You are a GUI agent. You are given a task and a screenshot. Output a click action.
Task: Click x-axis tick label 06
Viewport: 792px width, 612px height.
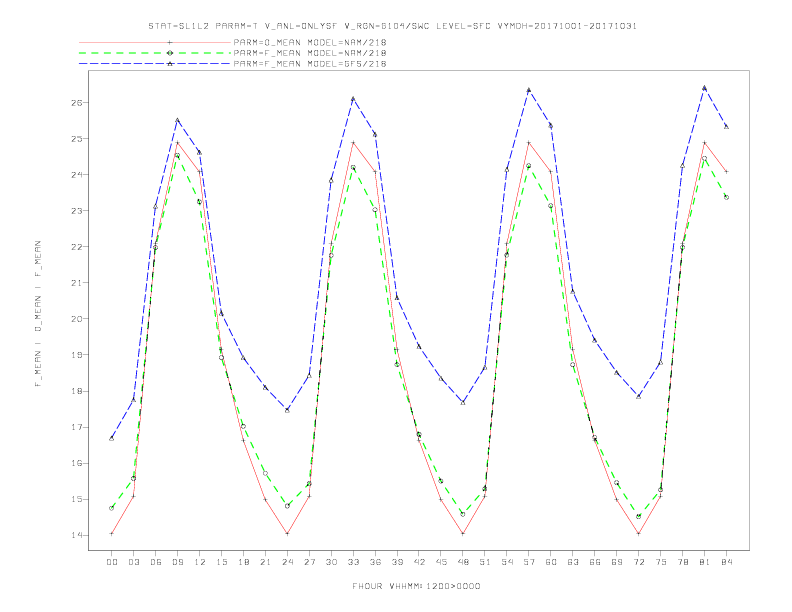pos(156,562)
